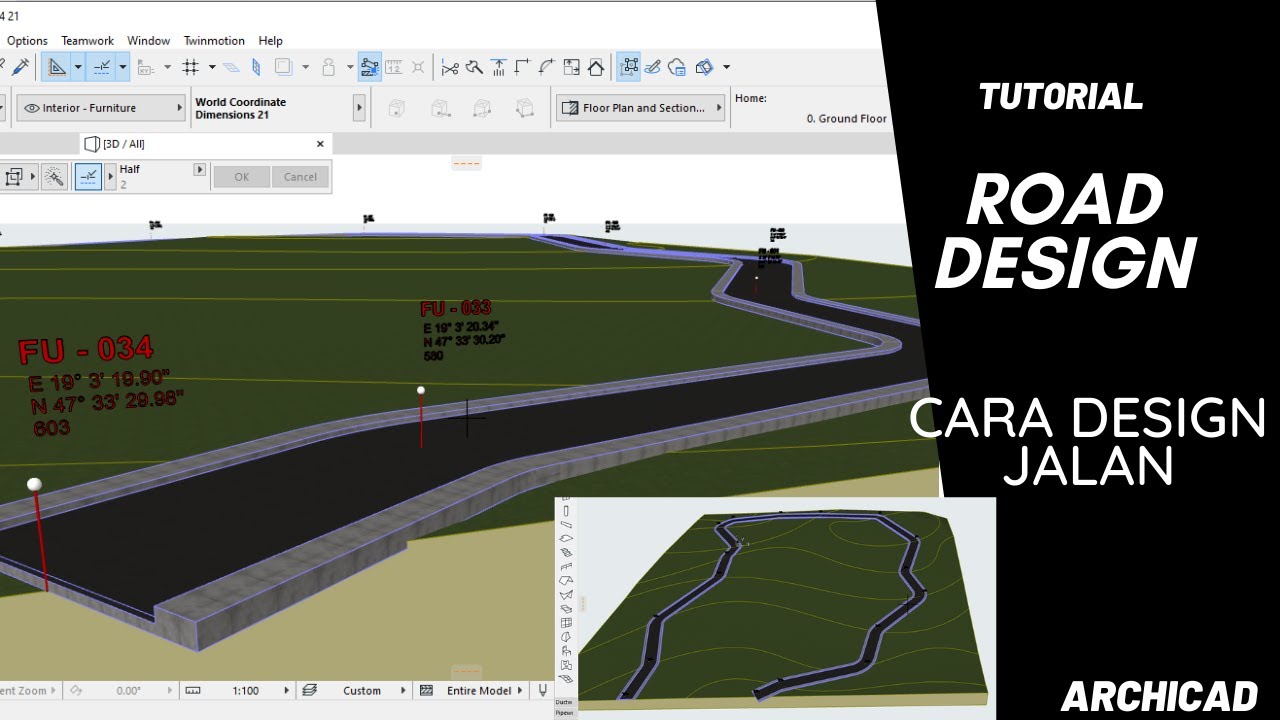This screenshot has width=1280, height=720.
Task: Open the Entire Model structure display dropdown
Action: (x=477, y=691)
